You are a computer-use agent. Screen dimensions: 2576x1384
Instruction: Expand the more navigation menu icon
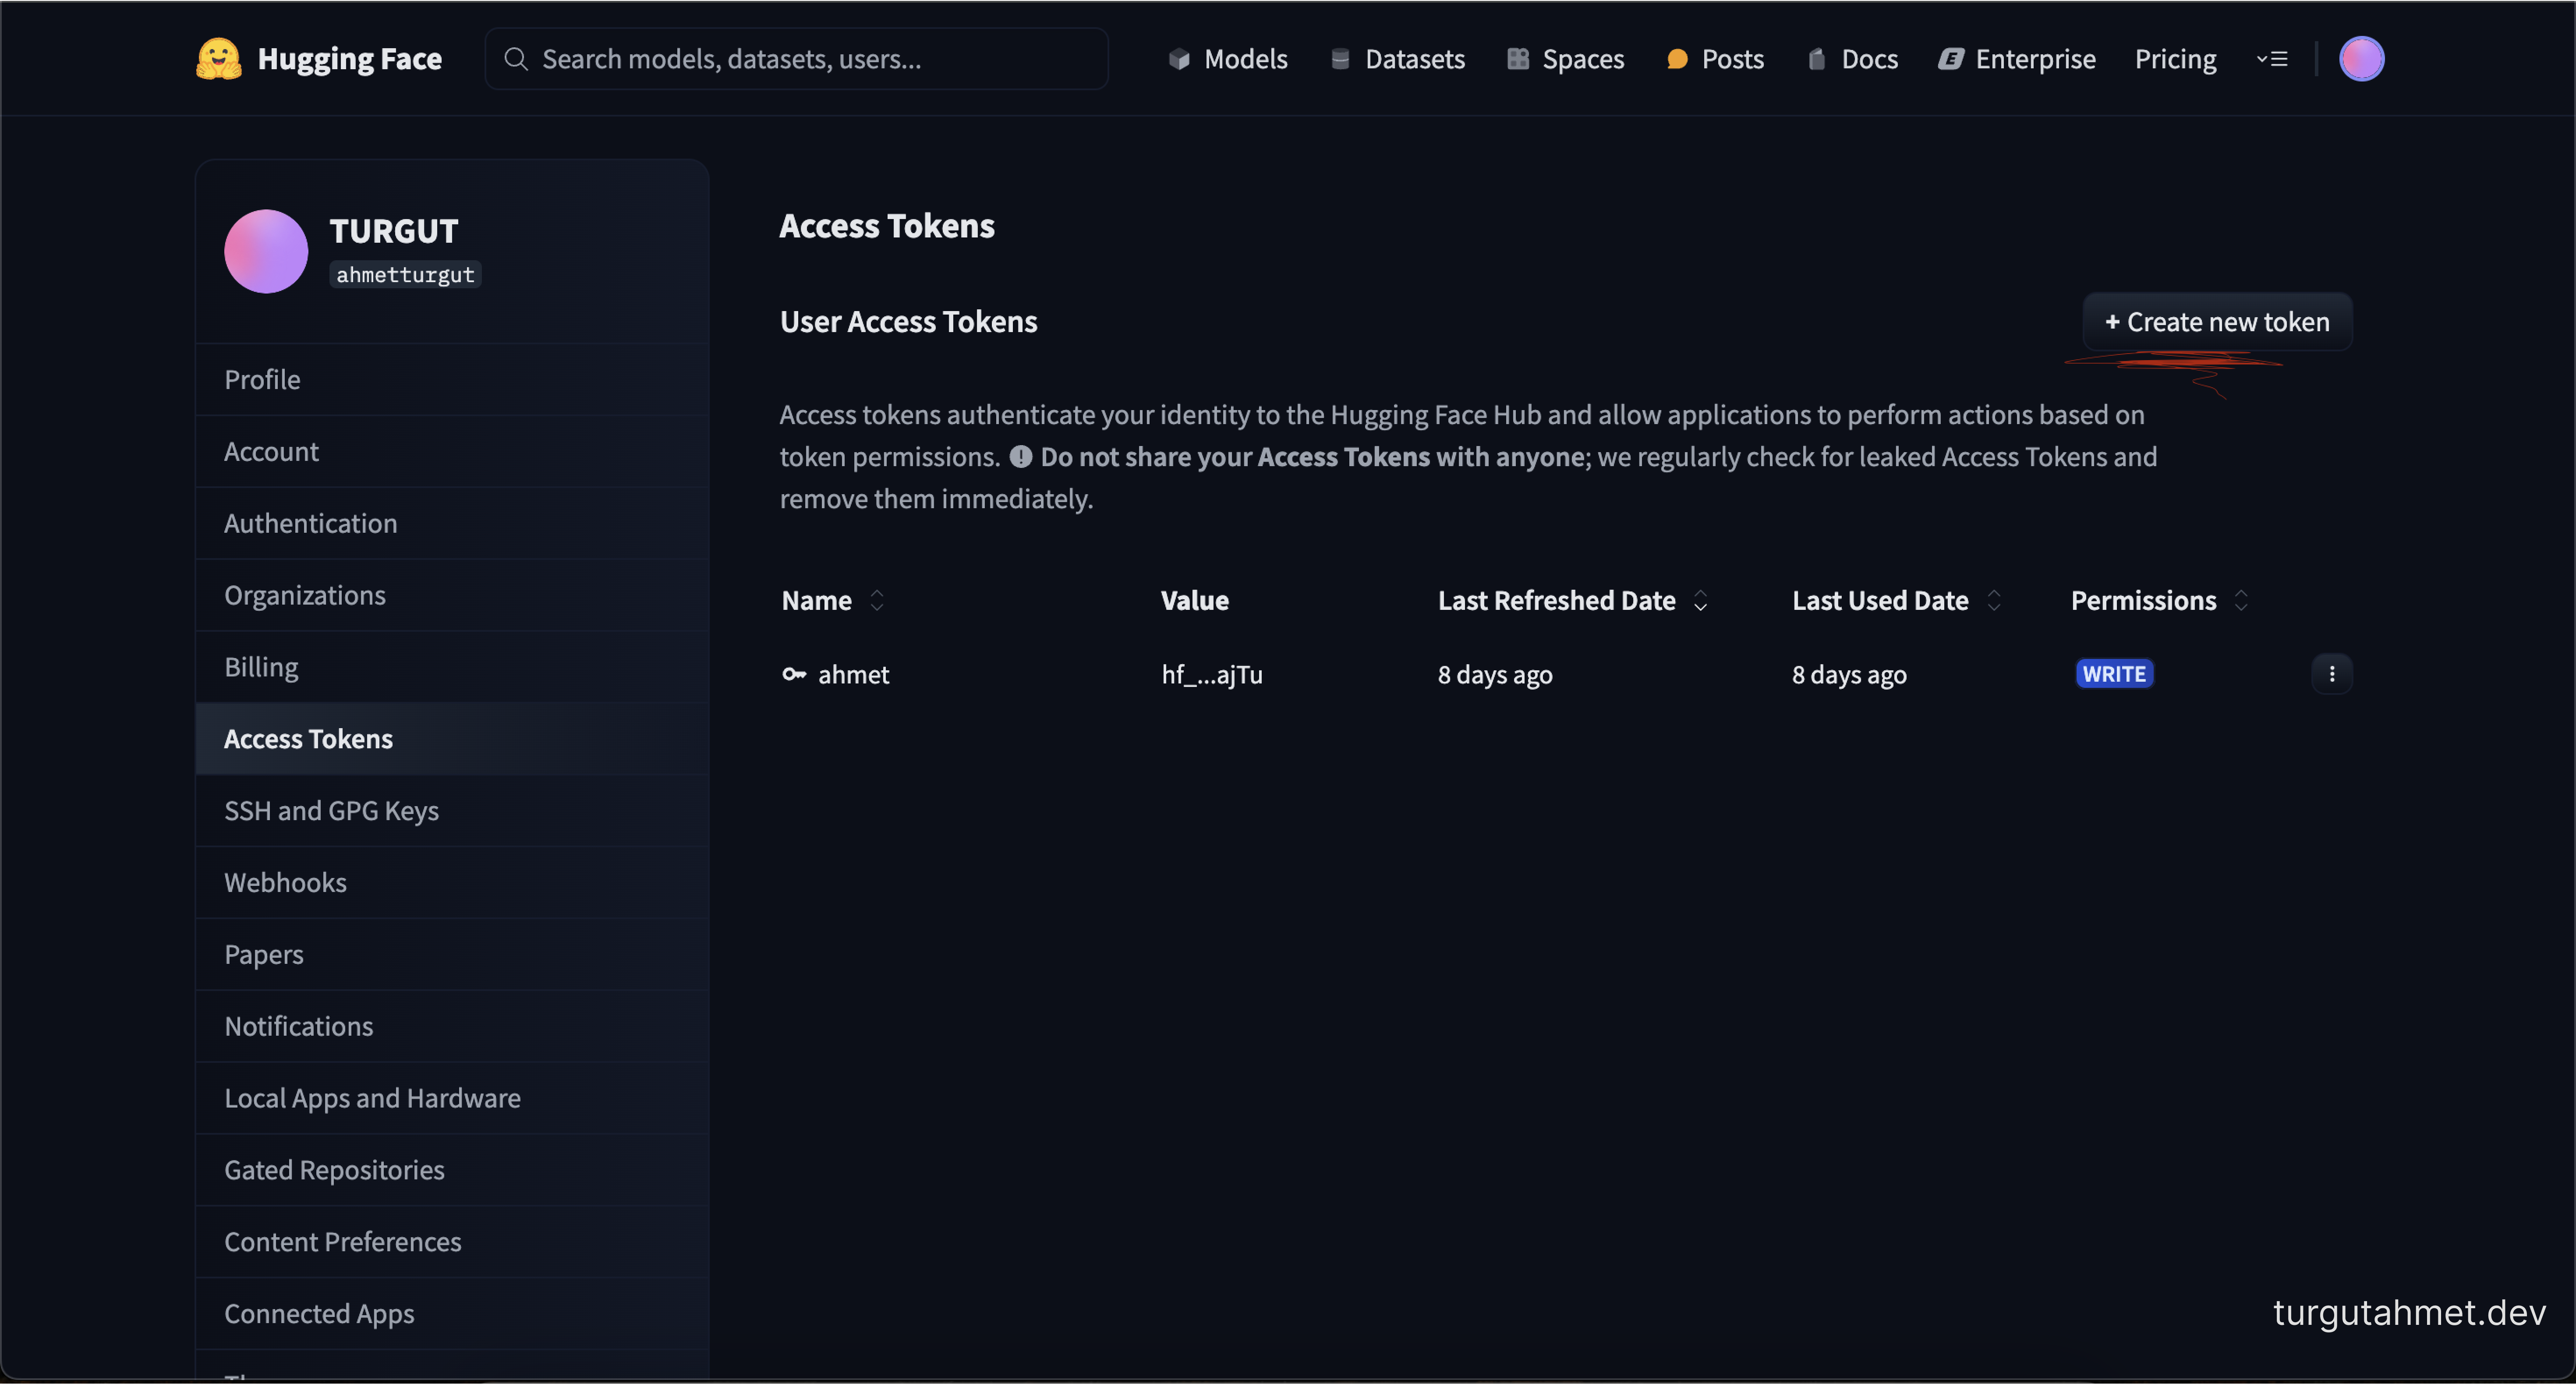(x=2272, y=59)
